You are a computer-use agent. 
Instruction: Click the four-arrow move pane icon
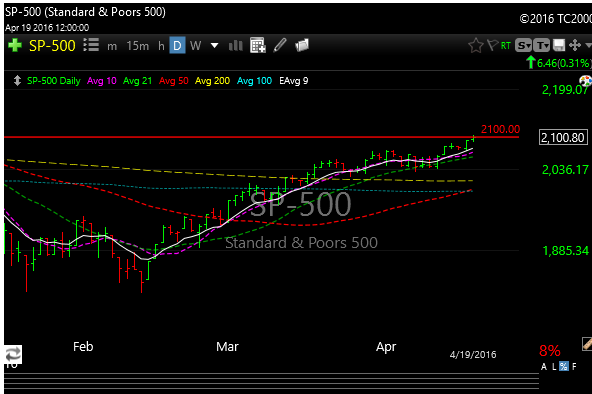click(575, 46)
